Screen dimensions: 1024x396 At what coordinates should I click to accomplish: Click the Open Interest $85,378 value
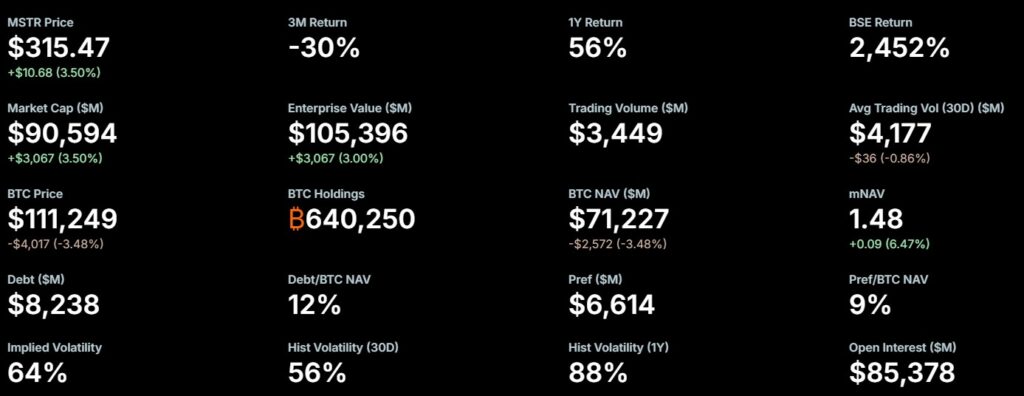point(902,373)
